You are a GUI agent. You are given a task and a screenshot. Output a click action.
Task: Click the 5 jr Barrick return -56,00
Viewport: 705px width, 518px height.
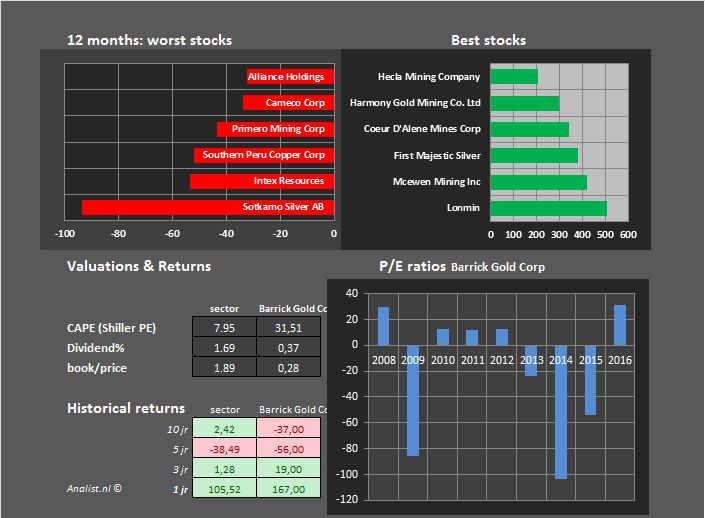[x=287, y=448]
